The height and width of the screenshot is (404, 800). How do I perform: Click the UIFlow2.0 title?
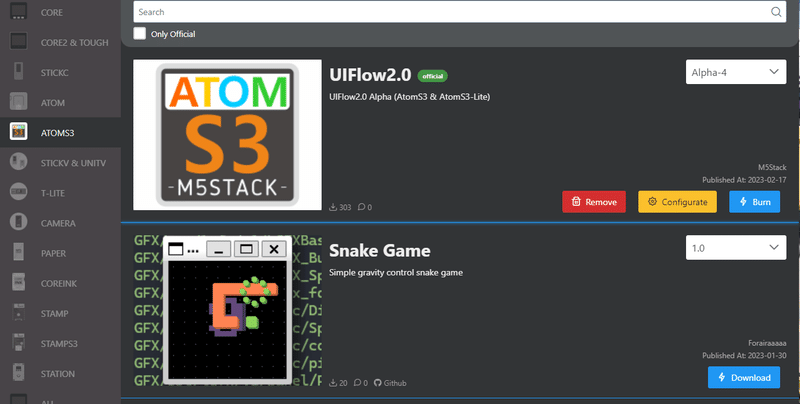pyautogui.click(x=370, y=74)
